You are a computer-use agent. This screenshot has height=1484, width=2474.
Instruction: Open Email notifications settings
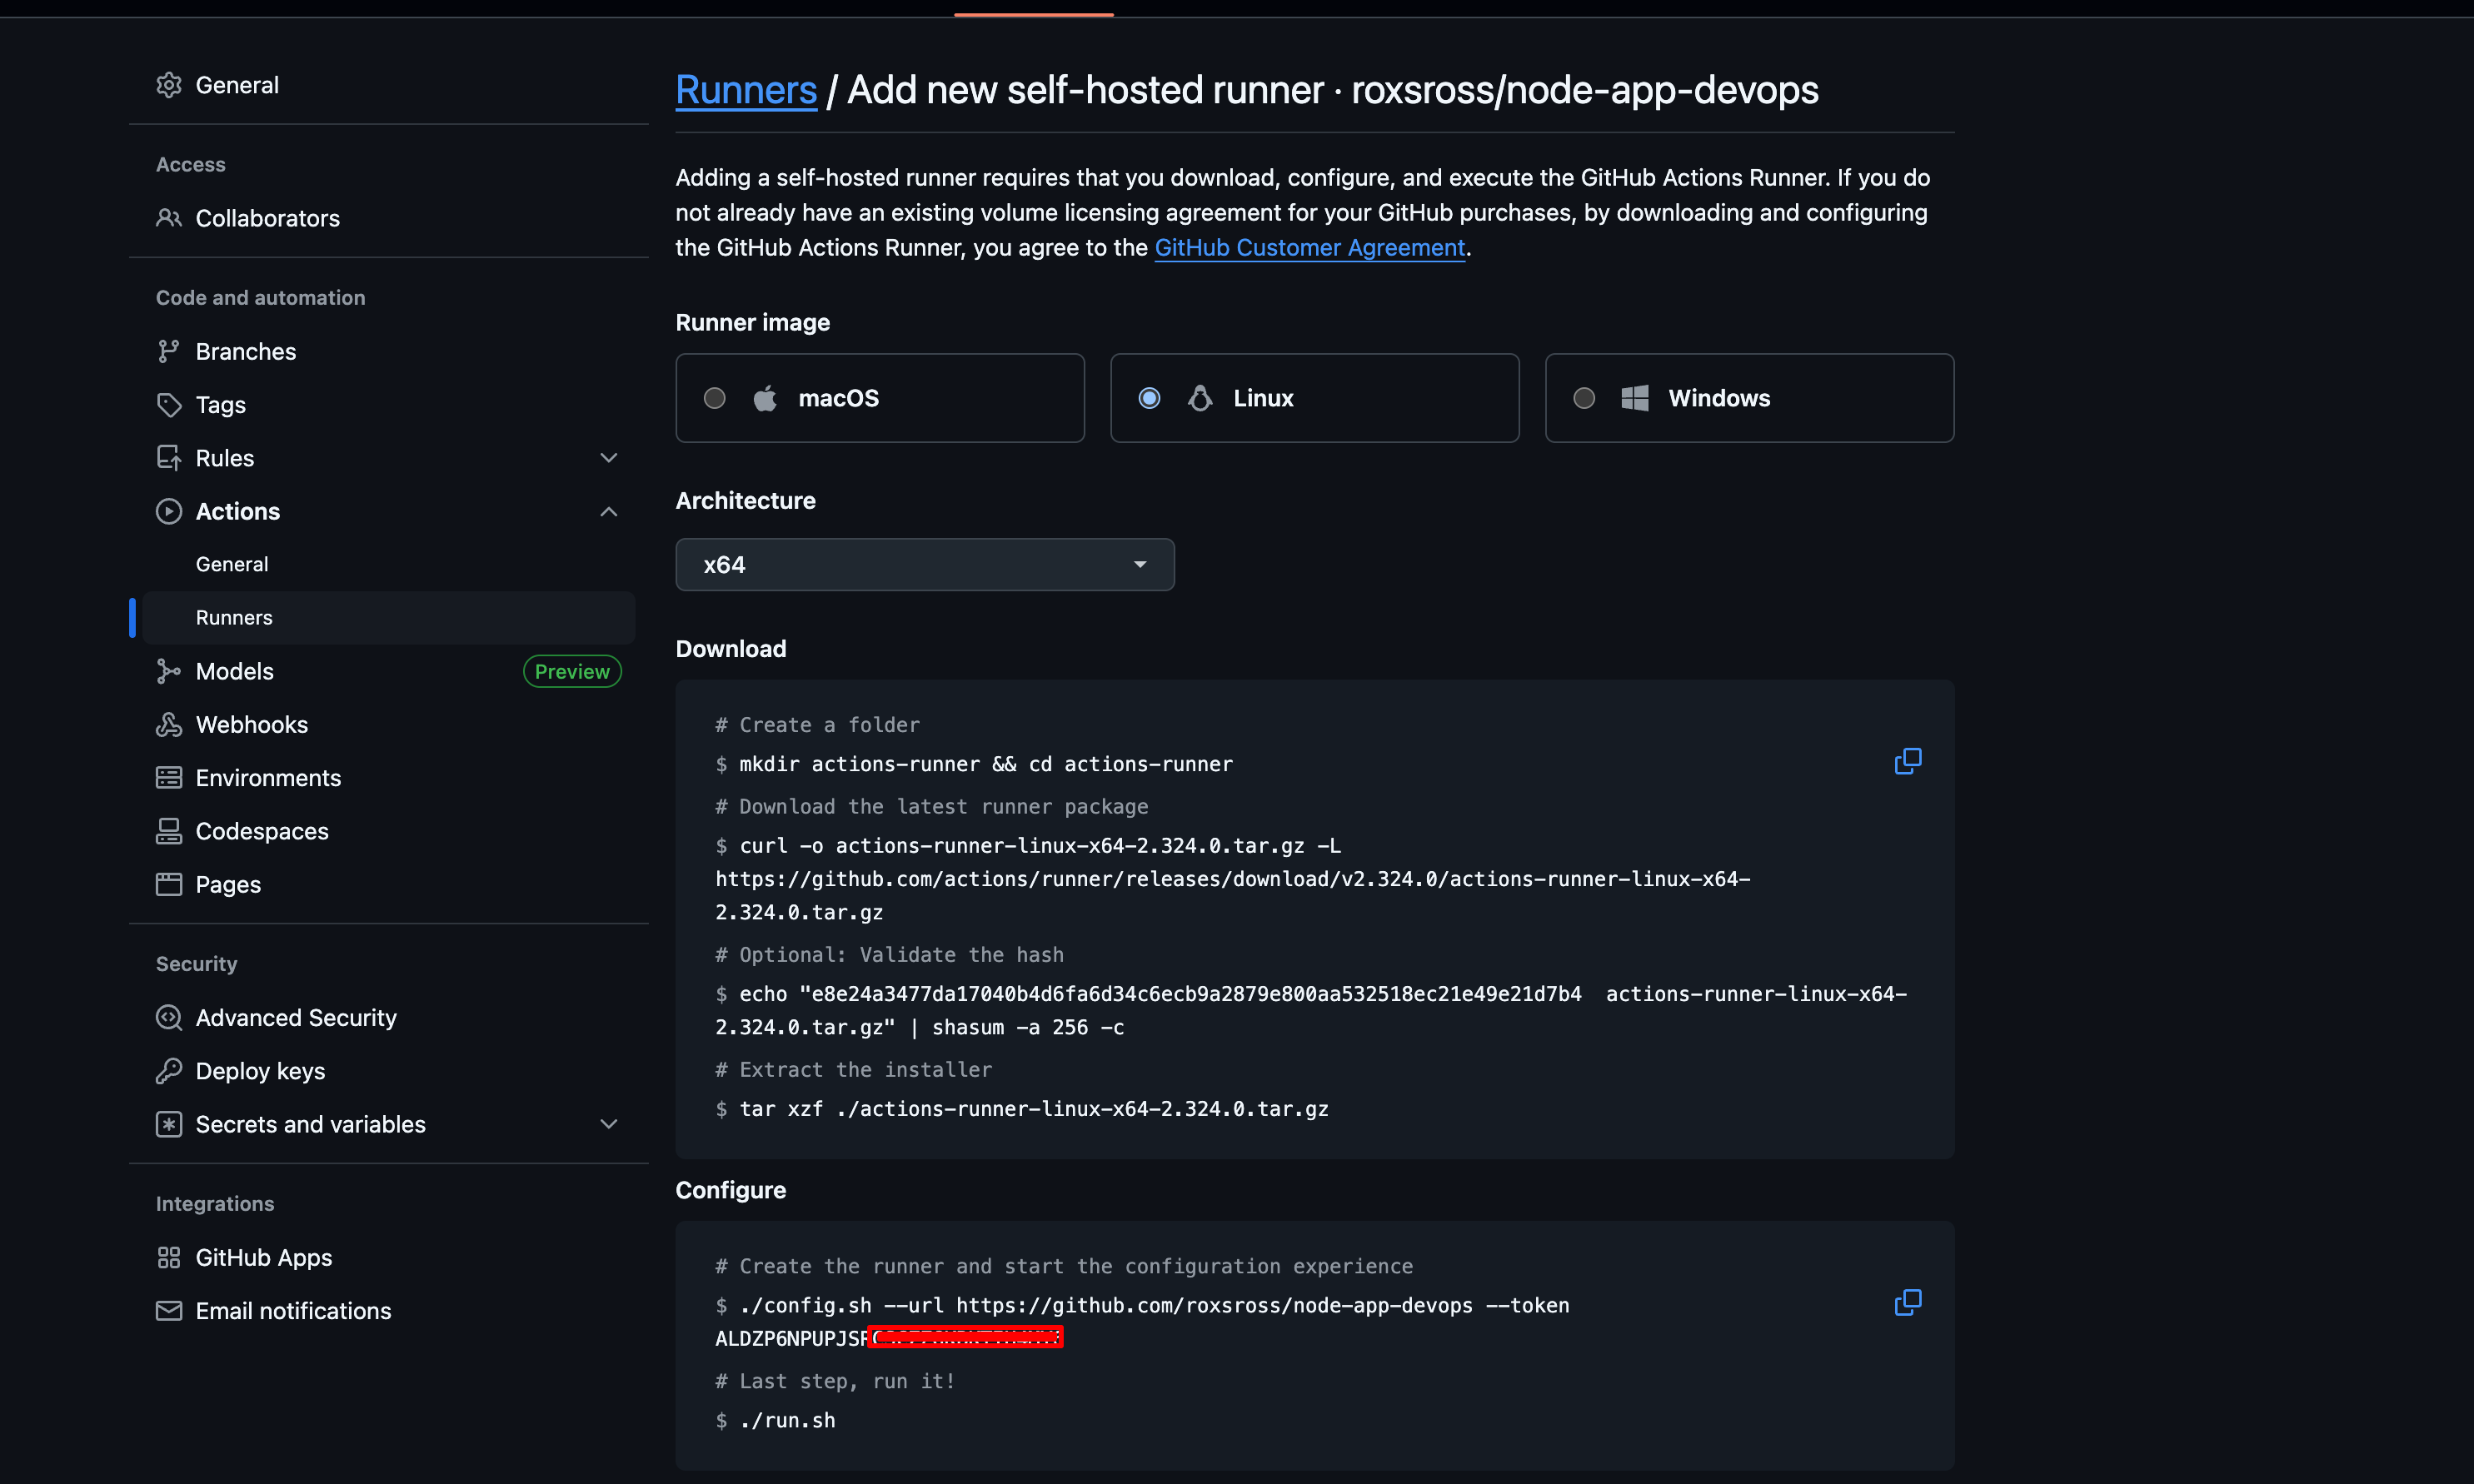point(388,1310)
